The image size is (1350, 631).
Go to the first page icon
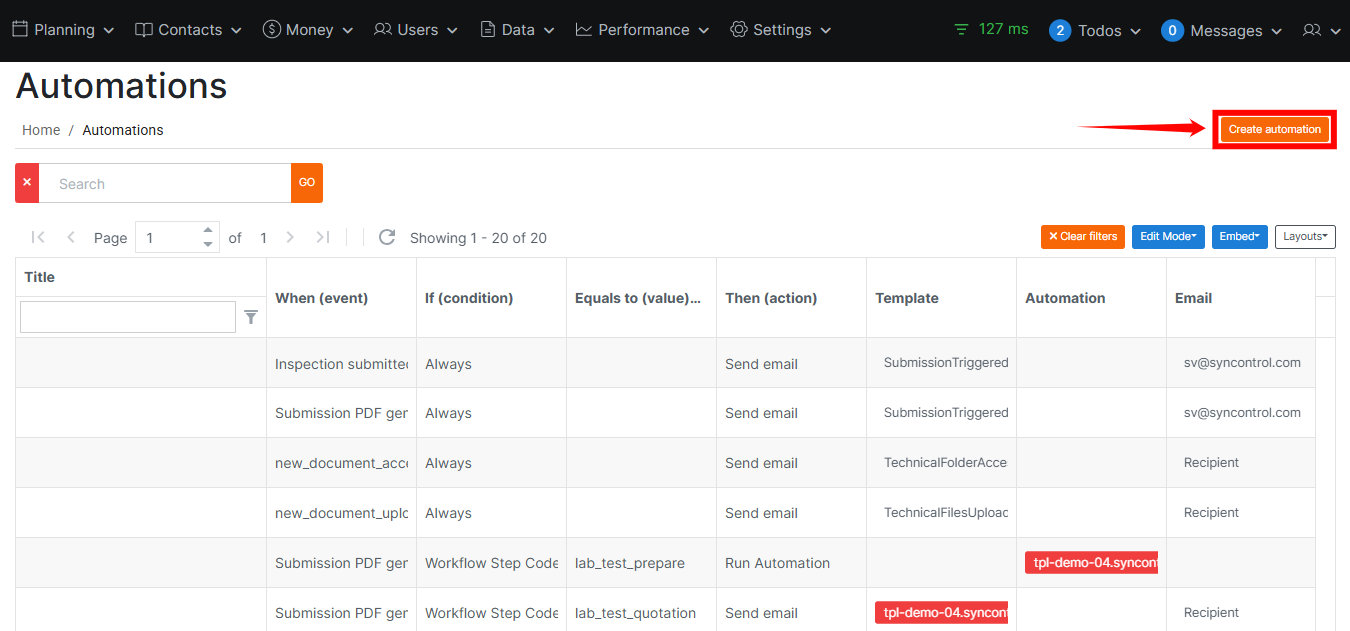tap(38, 237)
